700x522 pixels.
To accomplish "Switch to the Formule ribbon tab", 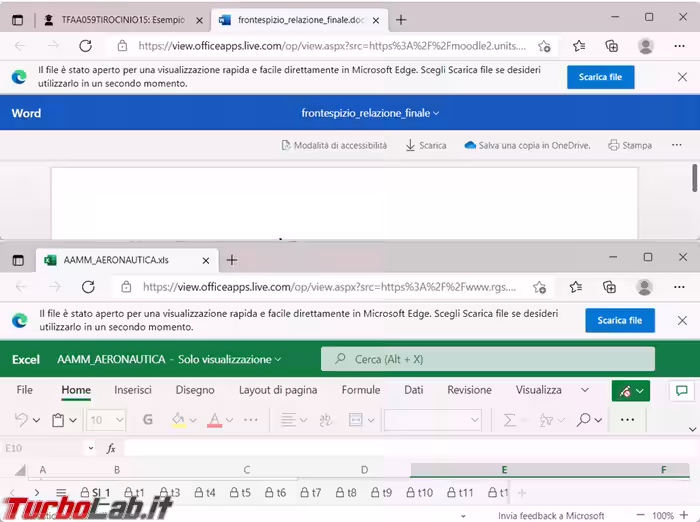I will 360,390.
